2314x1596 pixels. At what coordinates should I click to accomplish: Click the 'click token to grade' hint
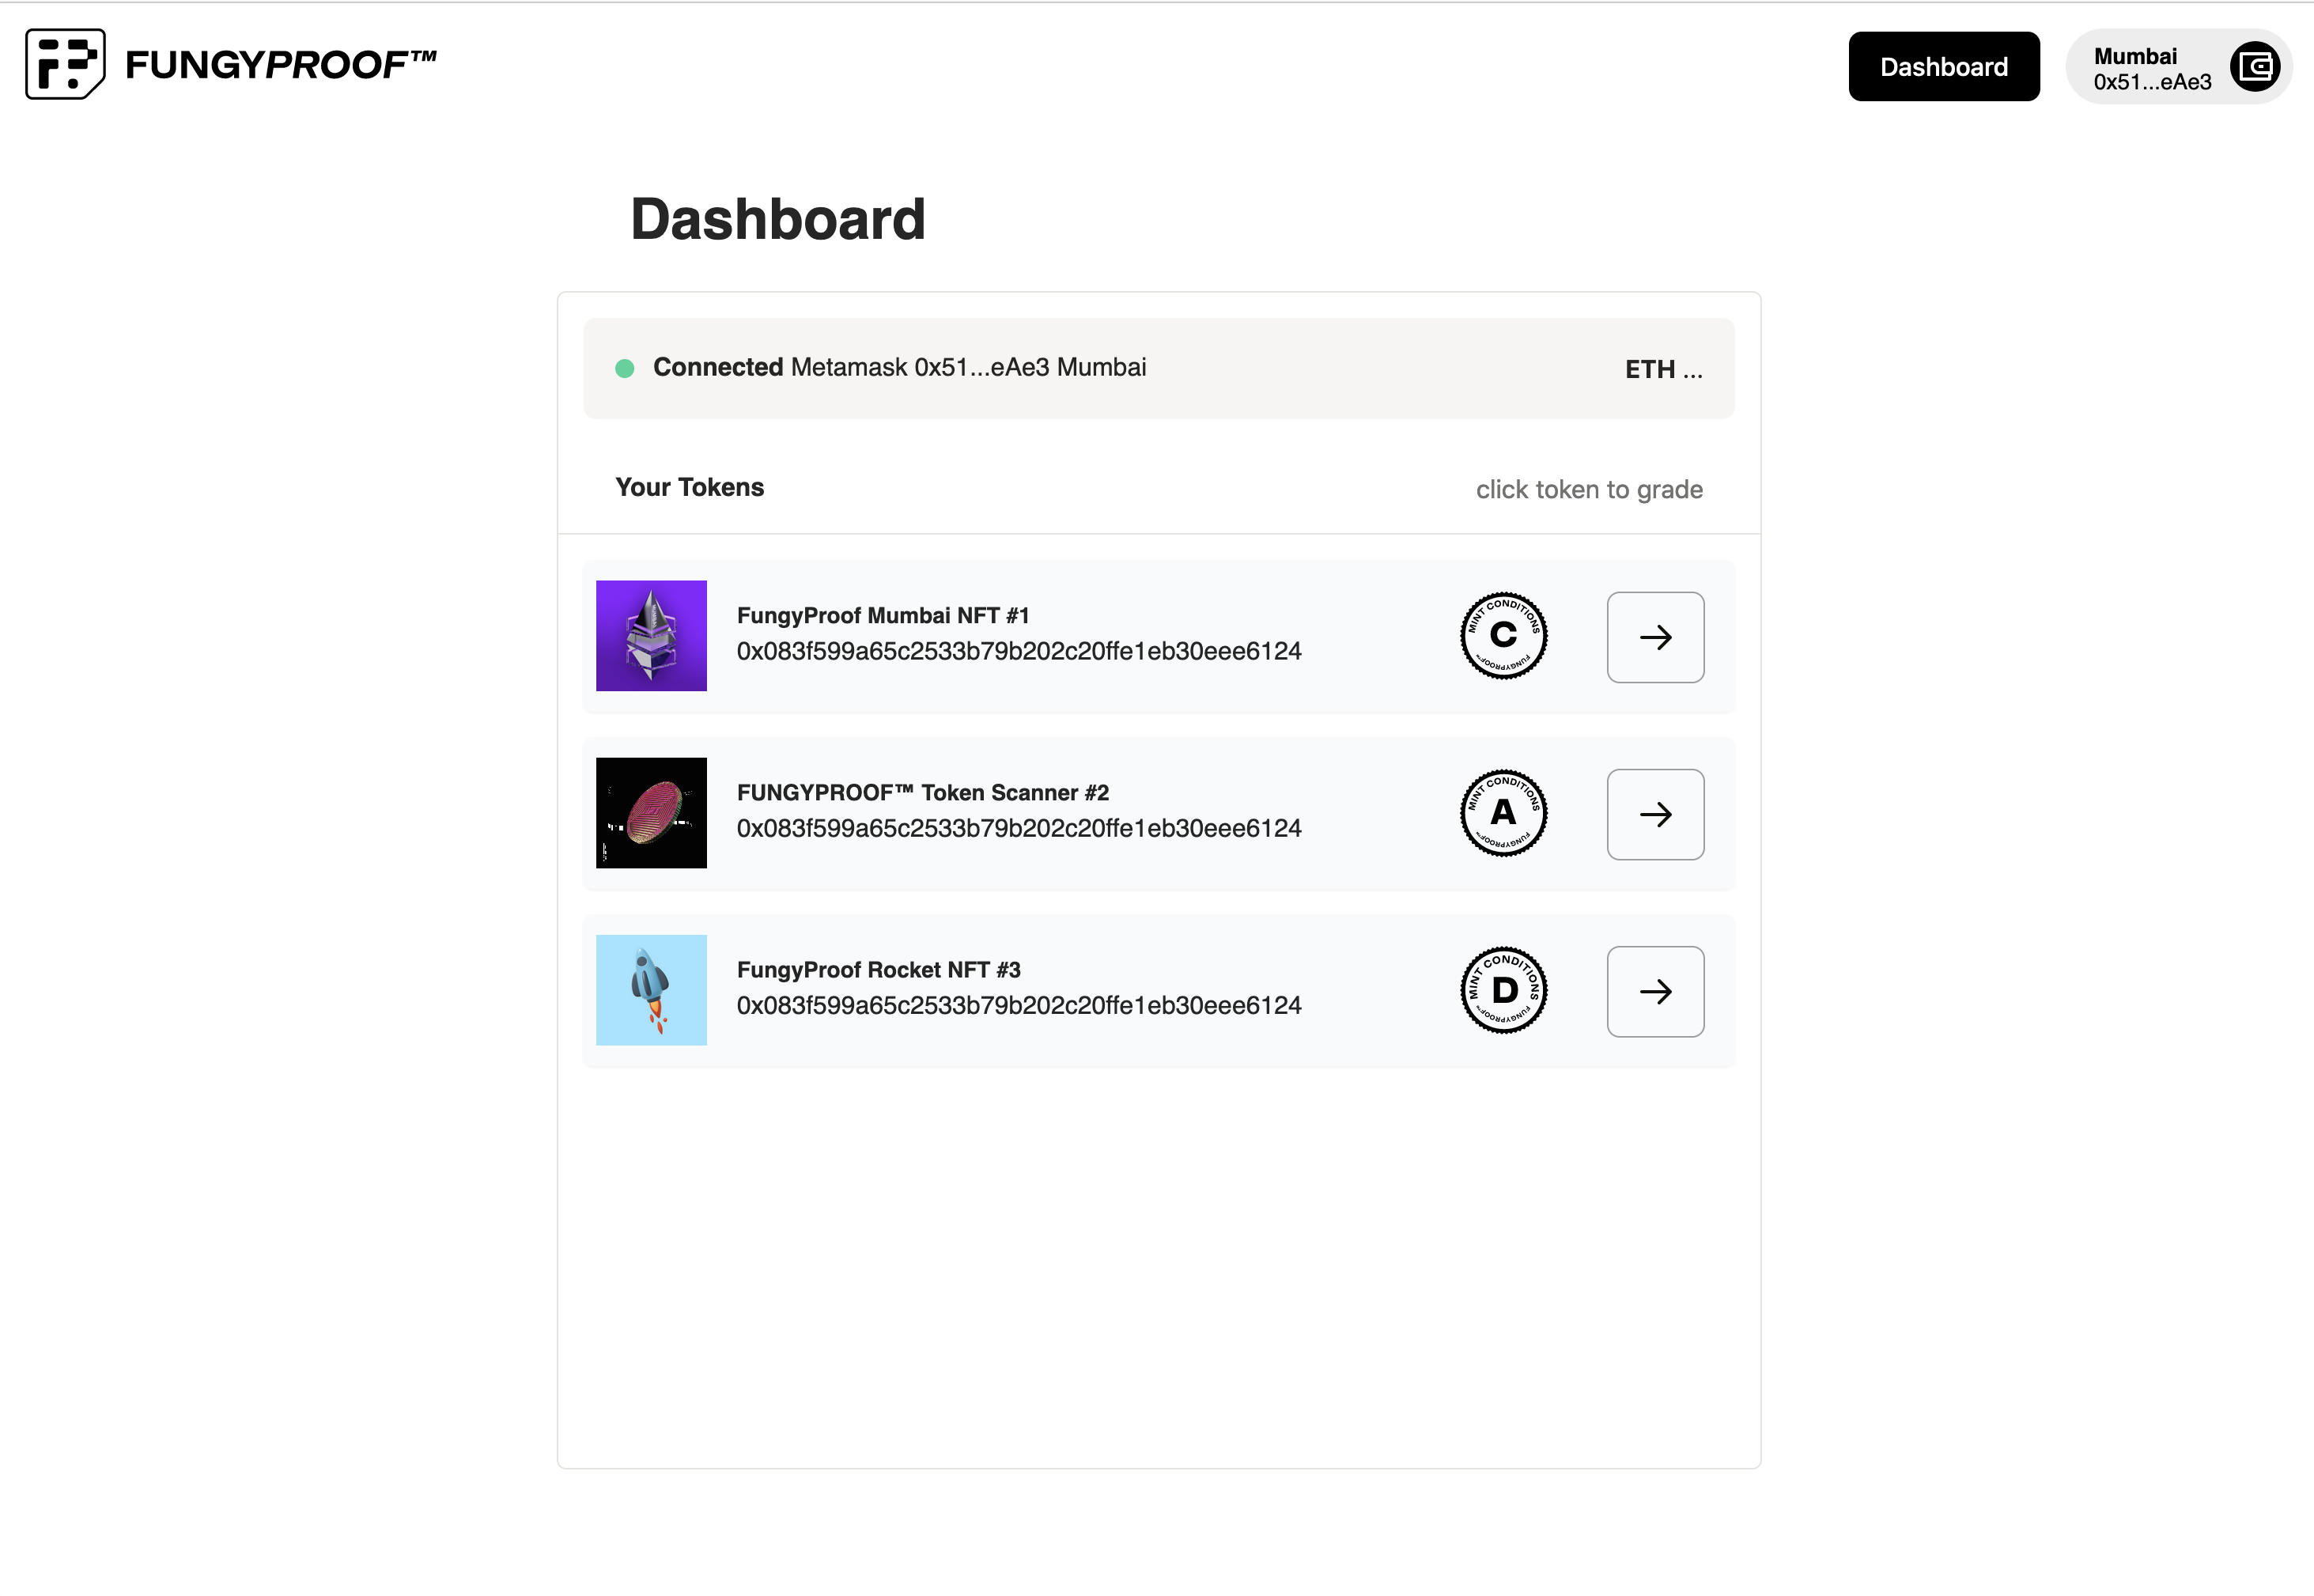click(x=1589, y=489)
